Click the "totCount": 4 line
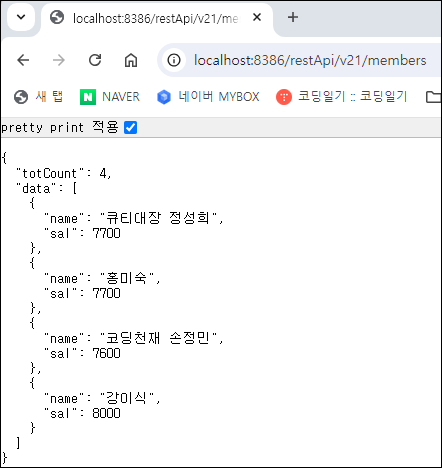 click(x=64, y=173)
